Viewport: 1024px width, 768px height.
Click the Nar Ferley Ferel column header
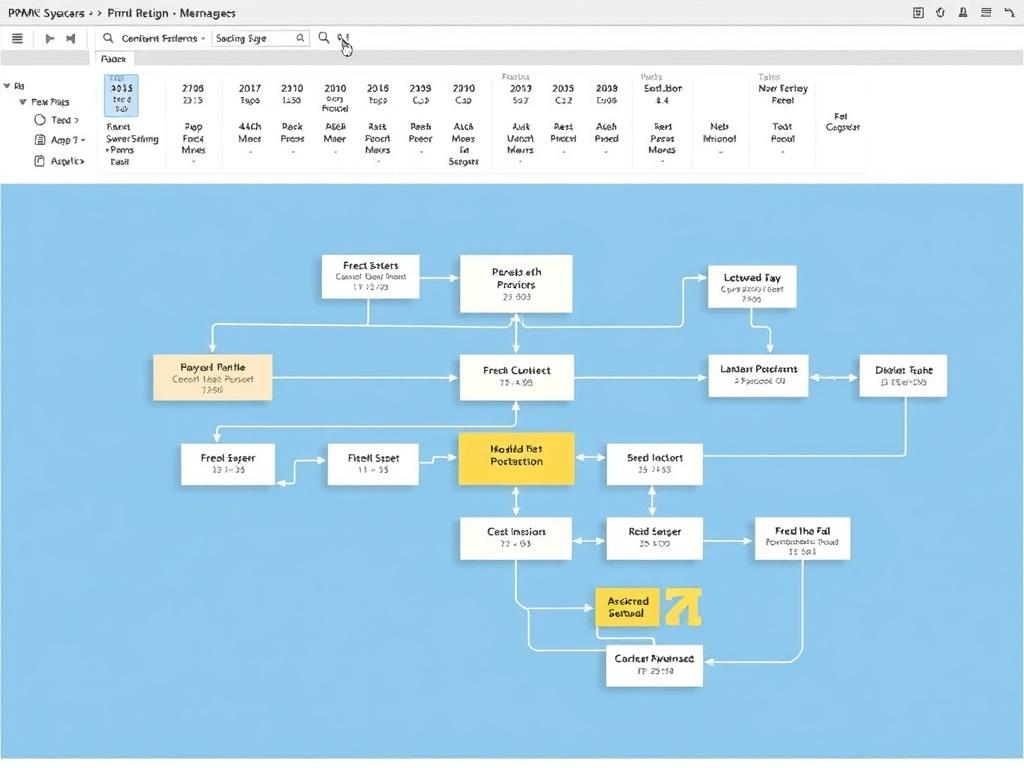(782, 94)
